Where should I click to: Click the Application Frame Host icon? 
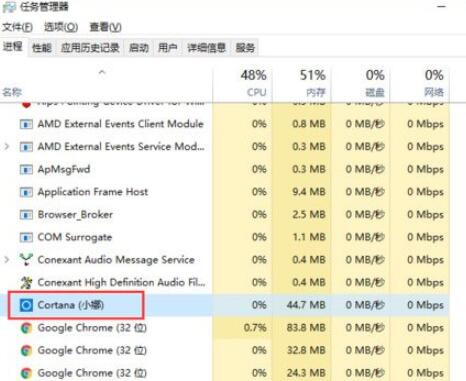tap(26, 192)
